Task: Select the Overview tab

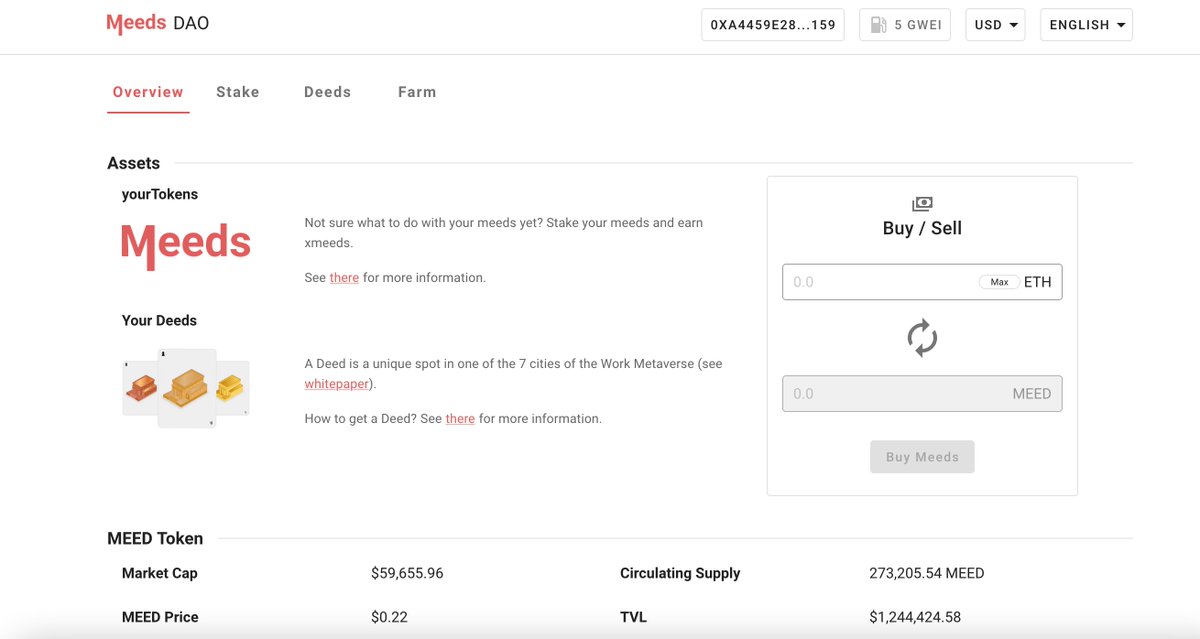Action: pos(148,92)
